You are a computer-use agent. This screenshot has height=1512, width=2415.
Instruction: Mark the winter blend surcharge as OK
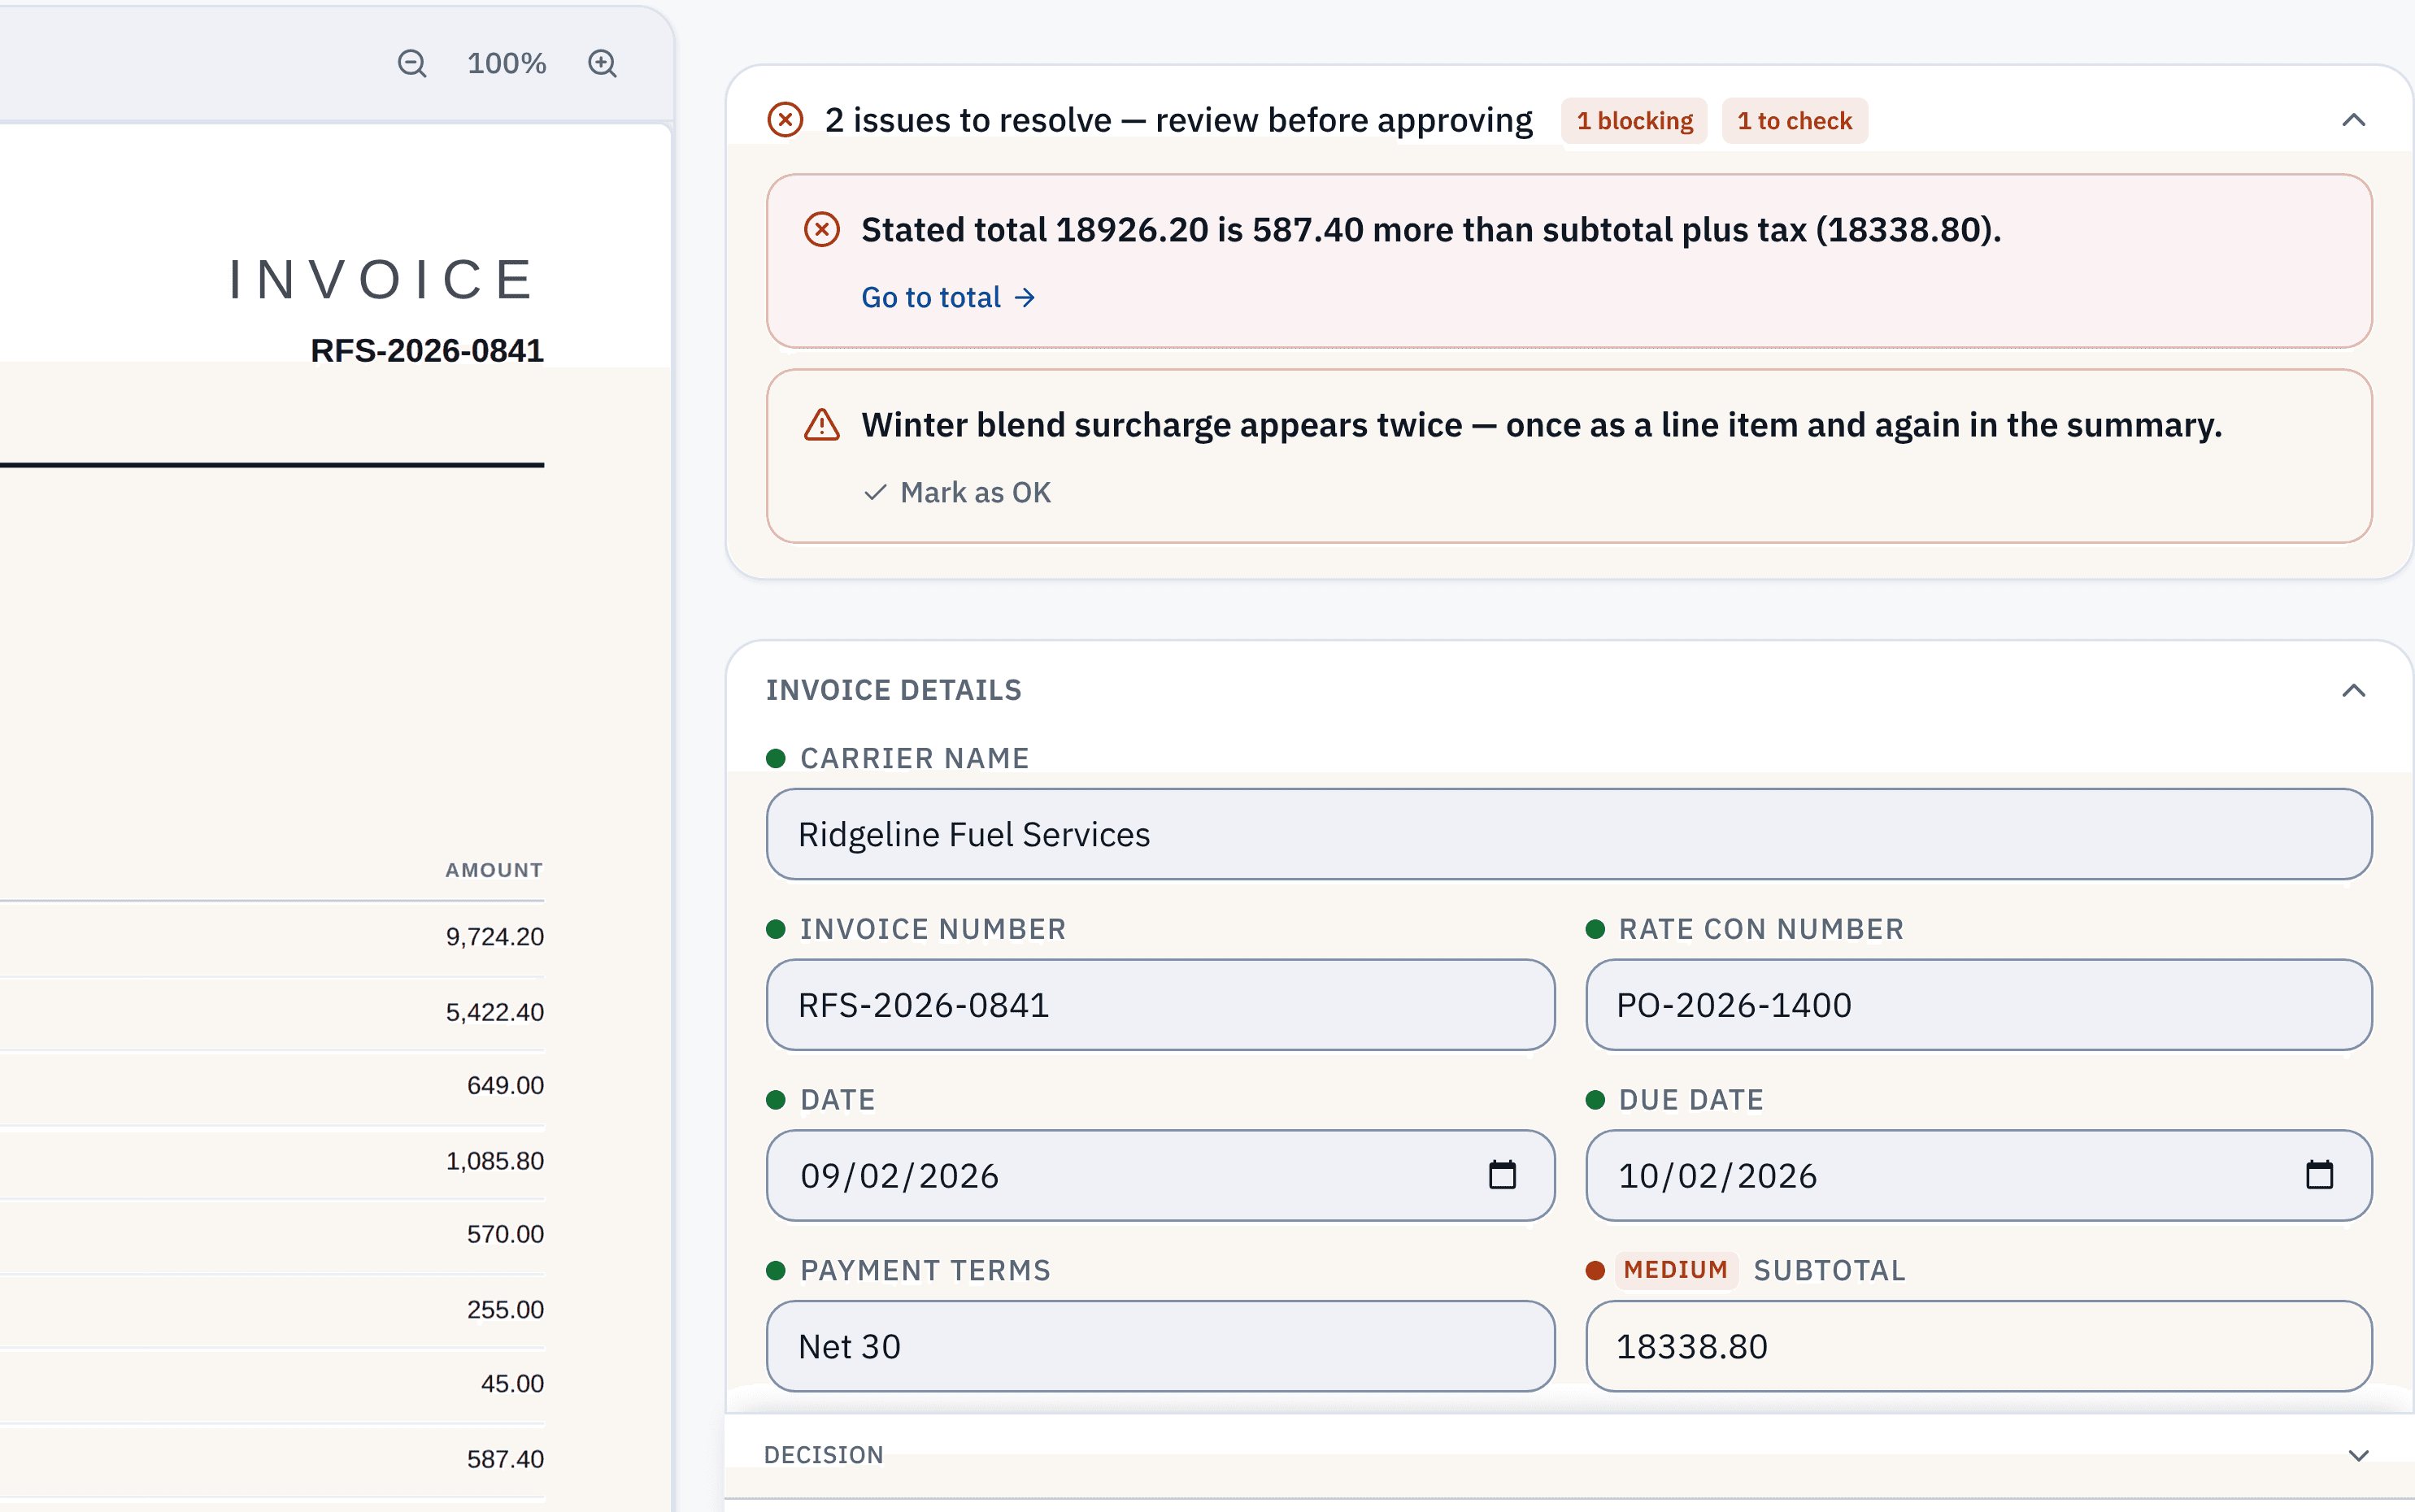click(x=957, y=492)
